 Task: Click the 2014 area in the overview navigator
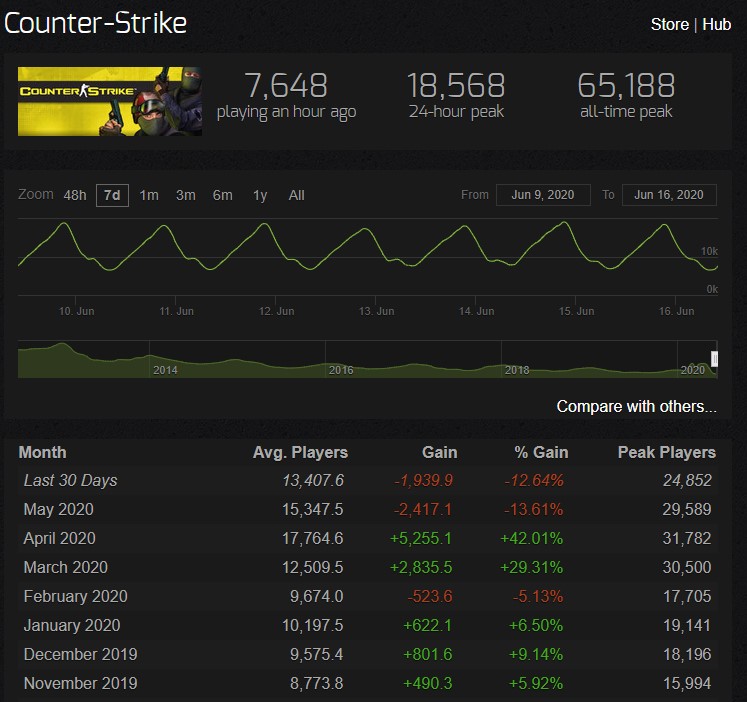165,370
